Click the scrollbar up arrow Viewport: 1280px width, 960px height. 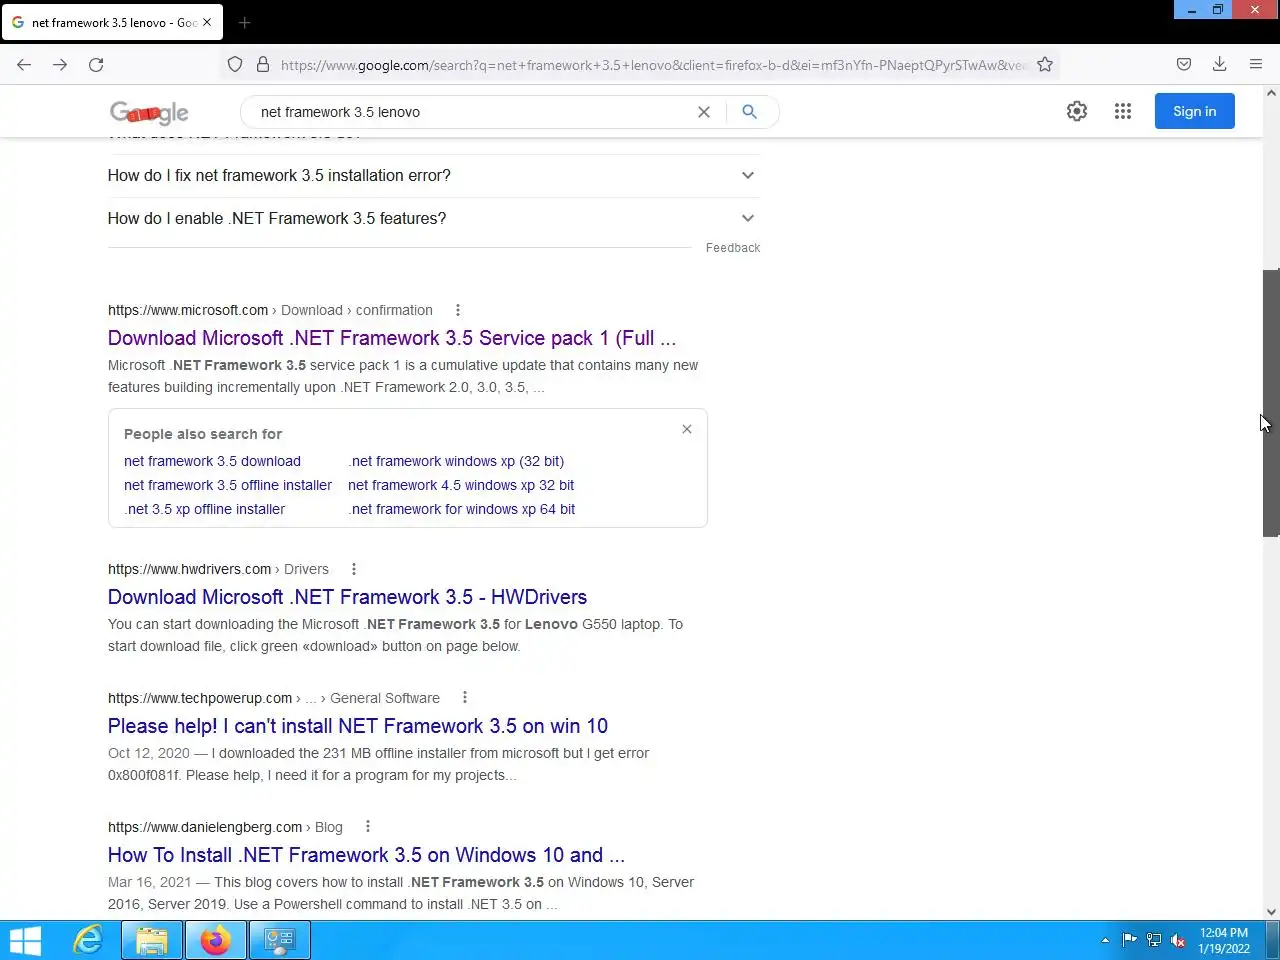click(1271, 93)
